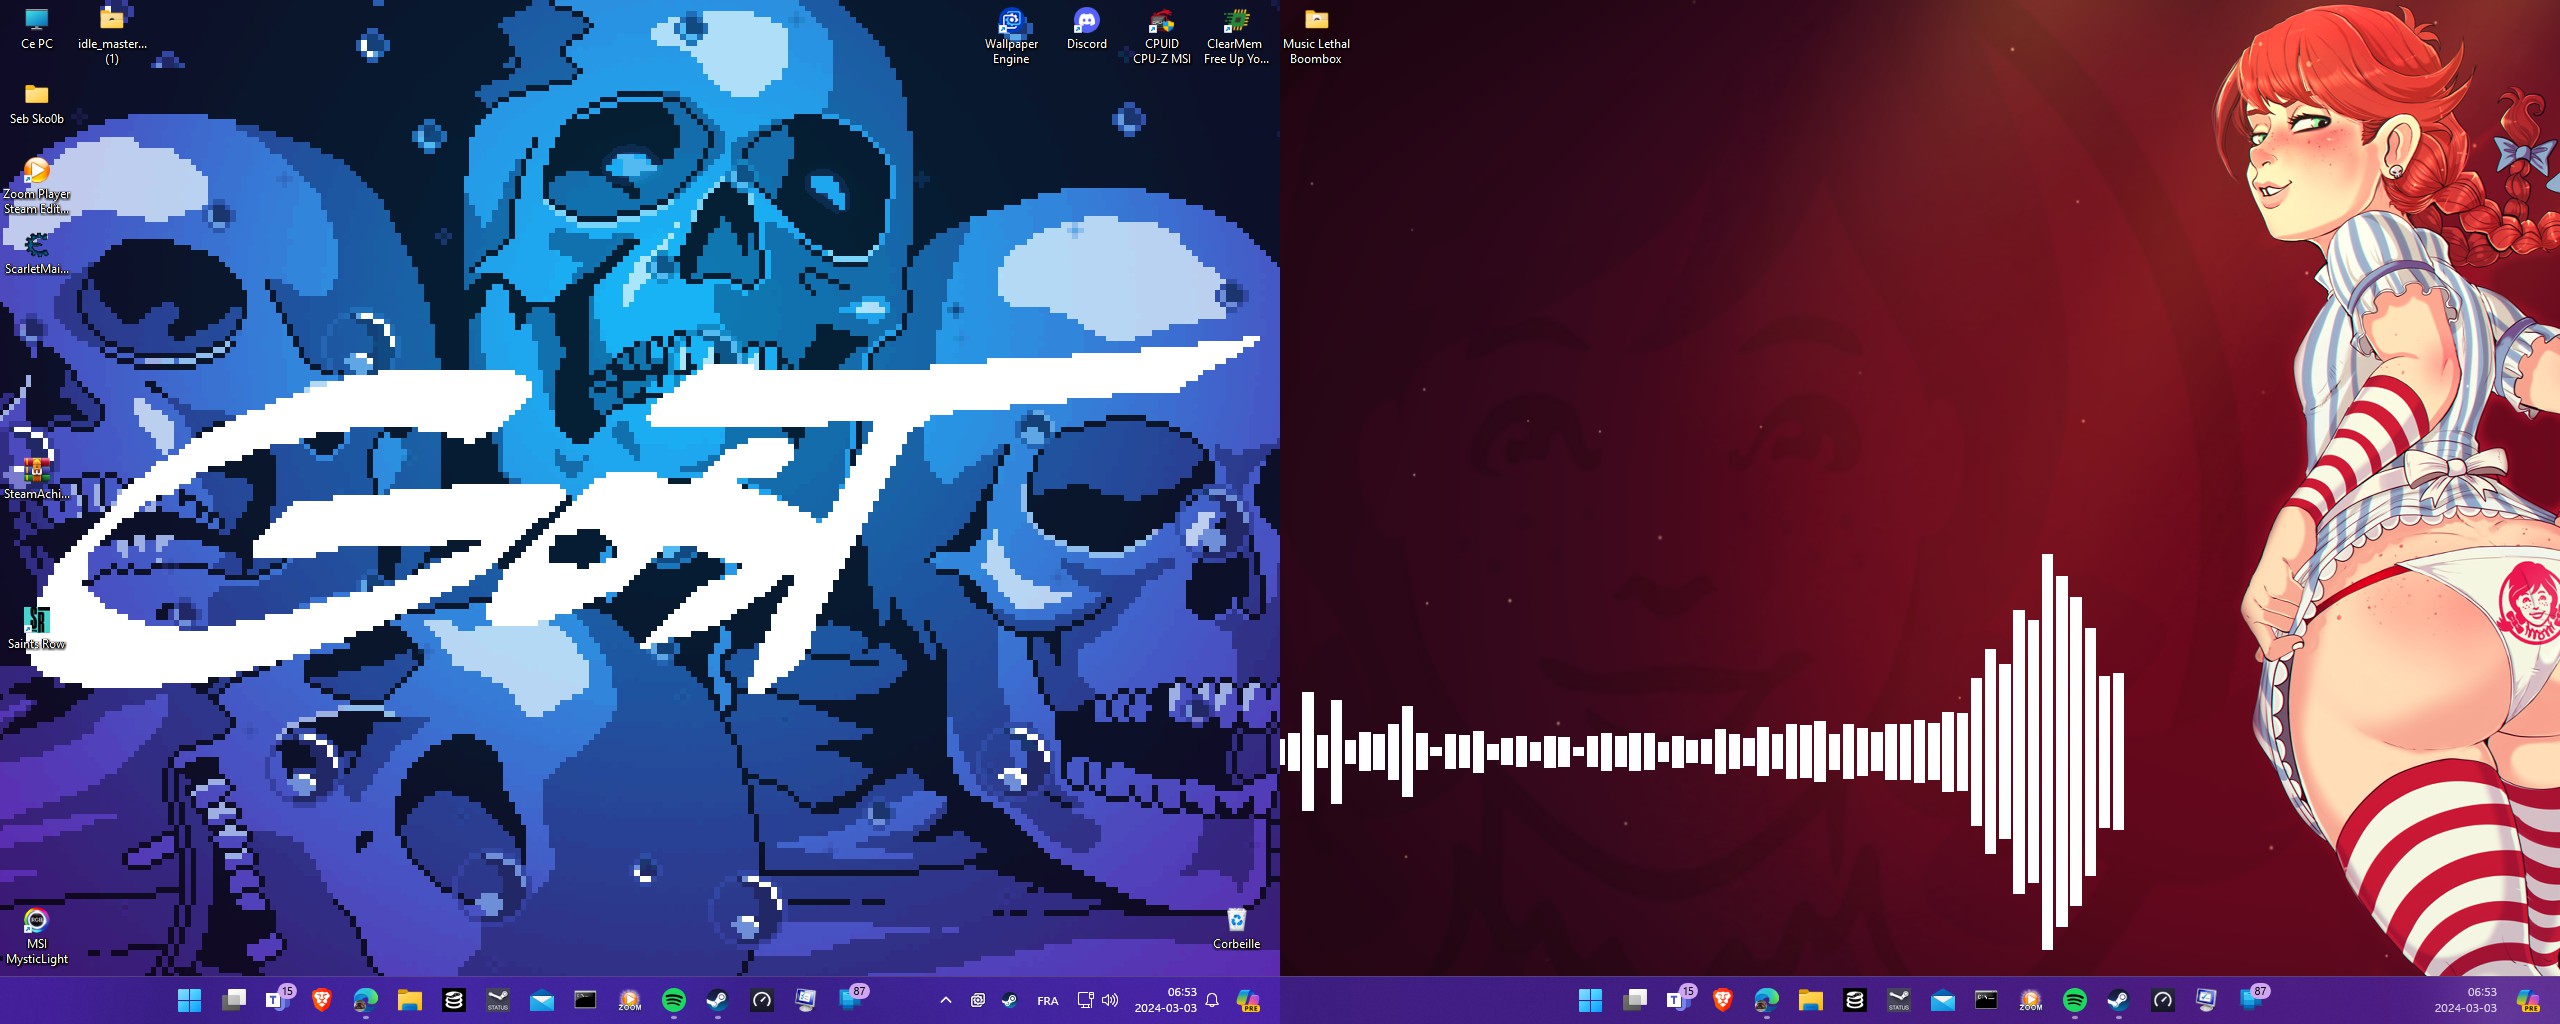Click the Steam system tray icon
This screenshot has width=2560, height=1024.
(x=1010, y=1000)
